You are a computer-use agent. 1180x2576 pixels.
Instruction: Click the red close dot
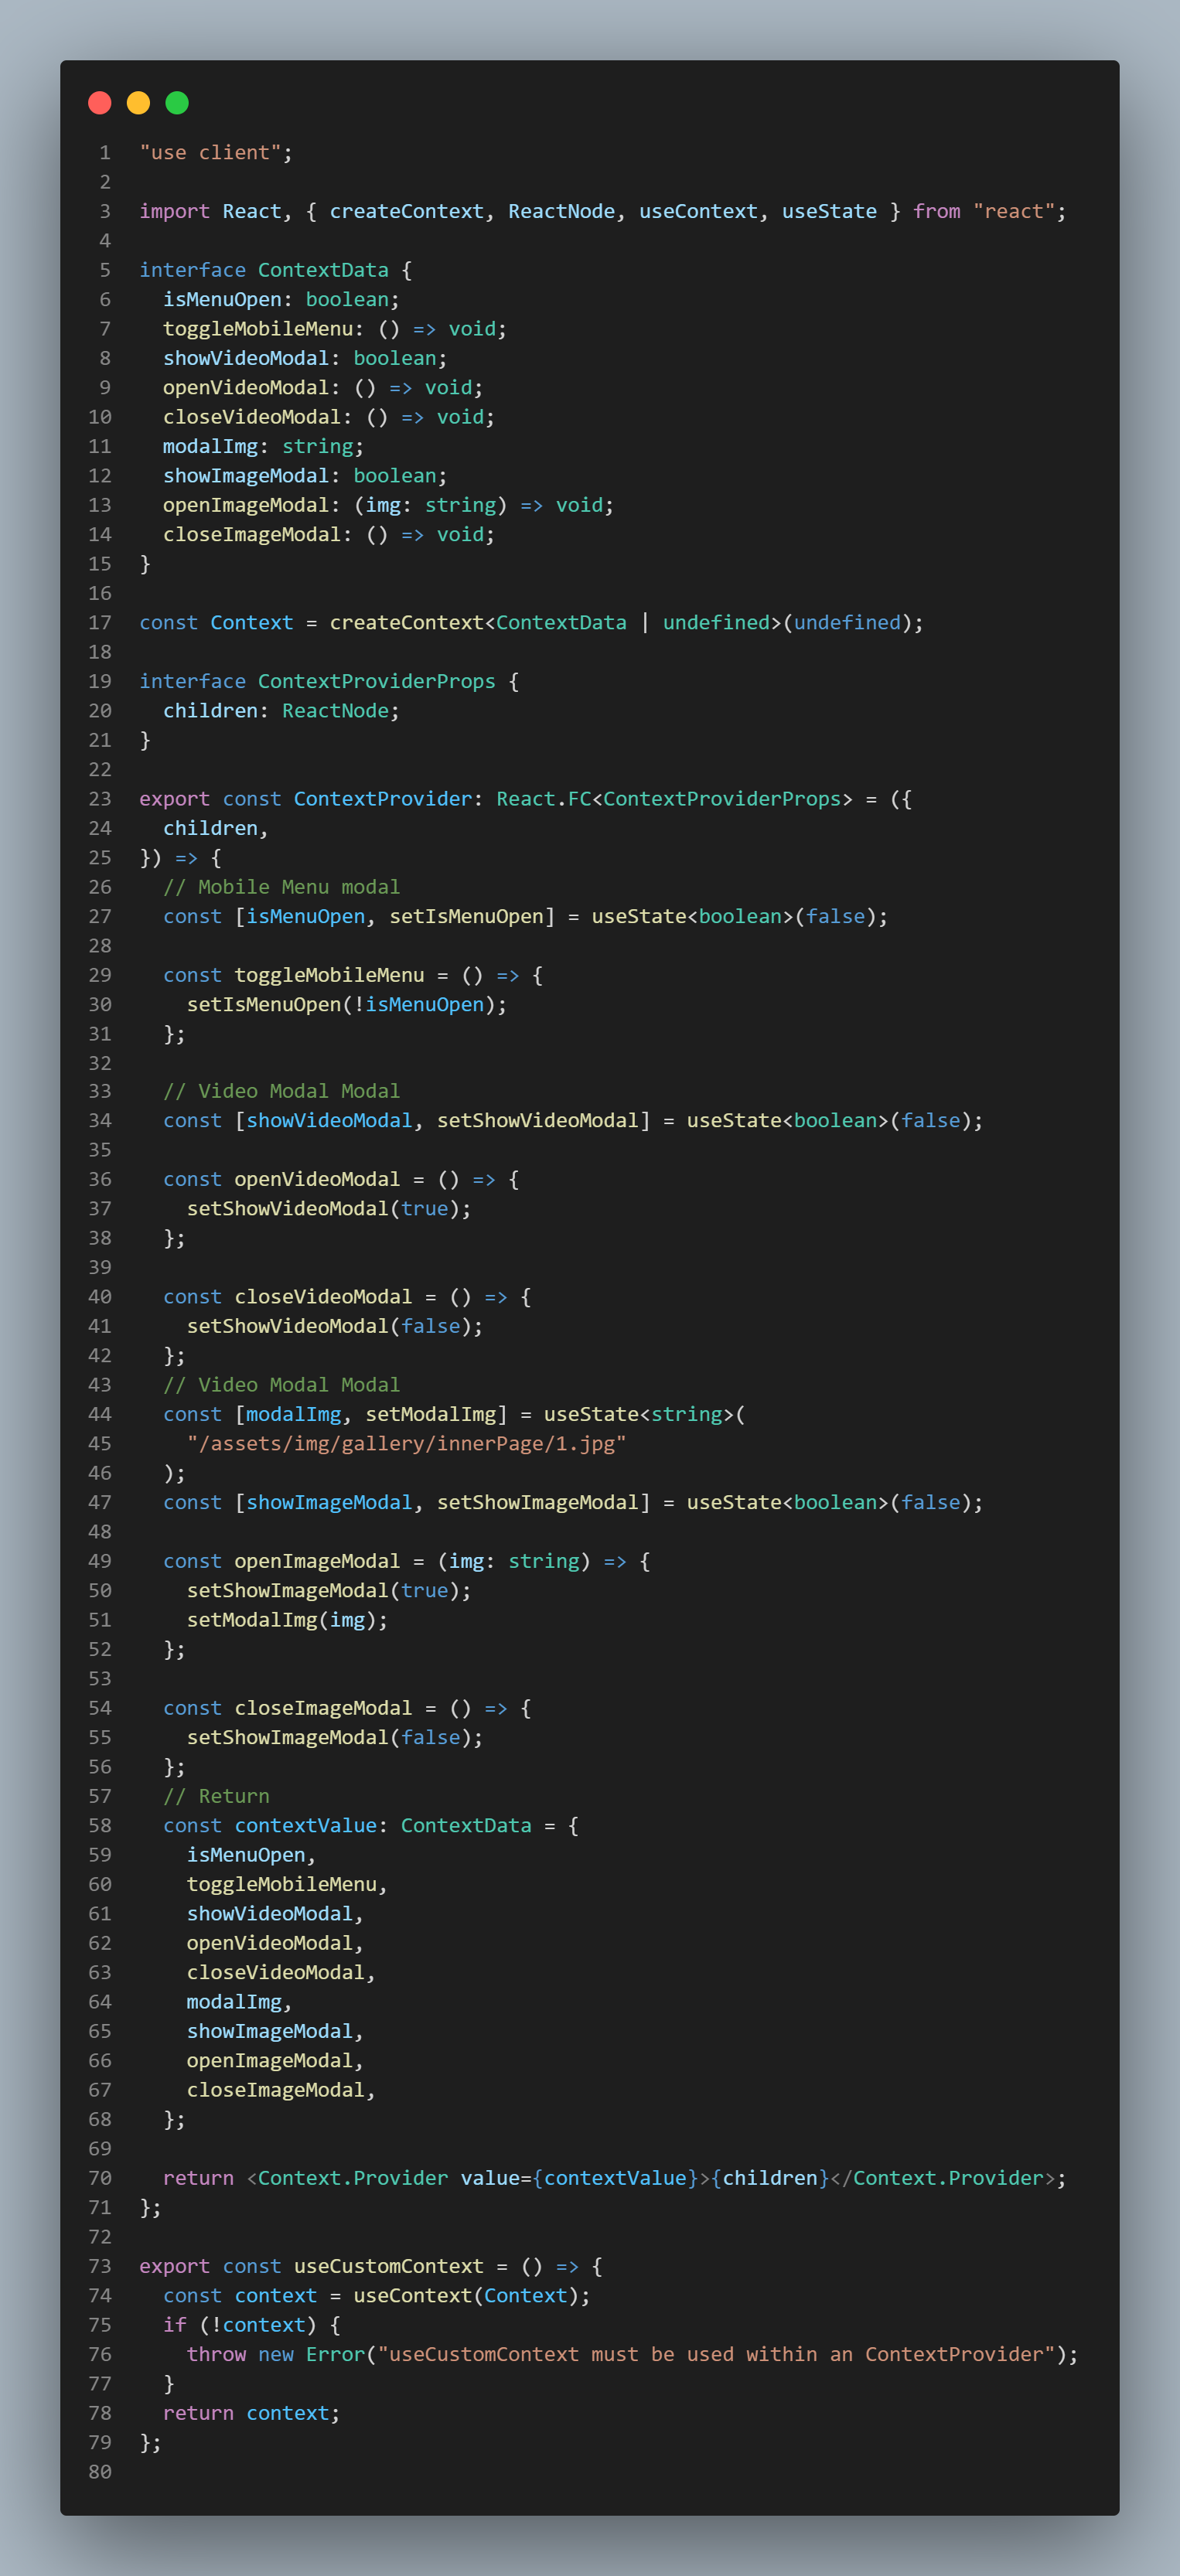tap(100, 103)
